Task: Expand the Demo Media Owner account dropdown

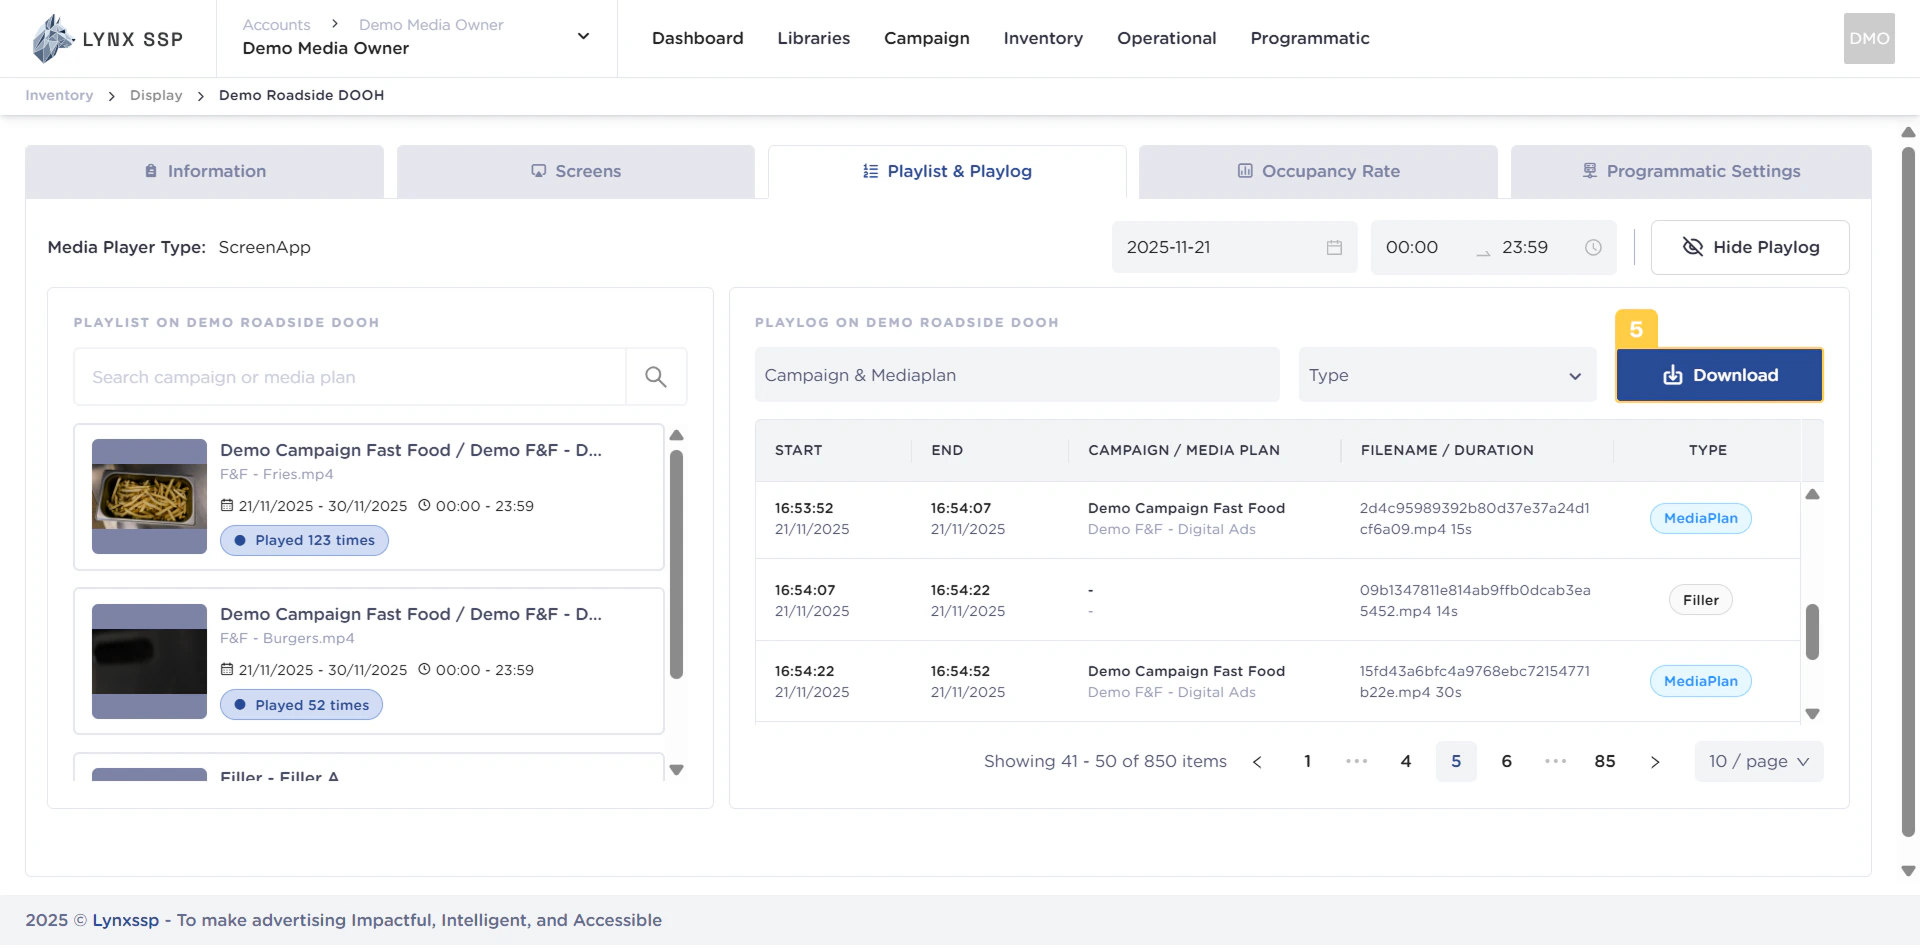Action: (583, 37)
